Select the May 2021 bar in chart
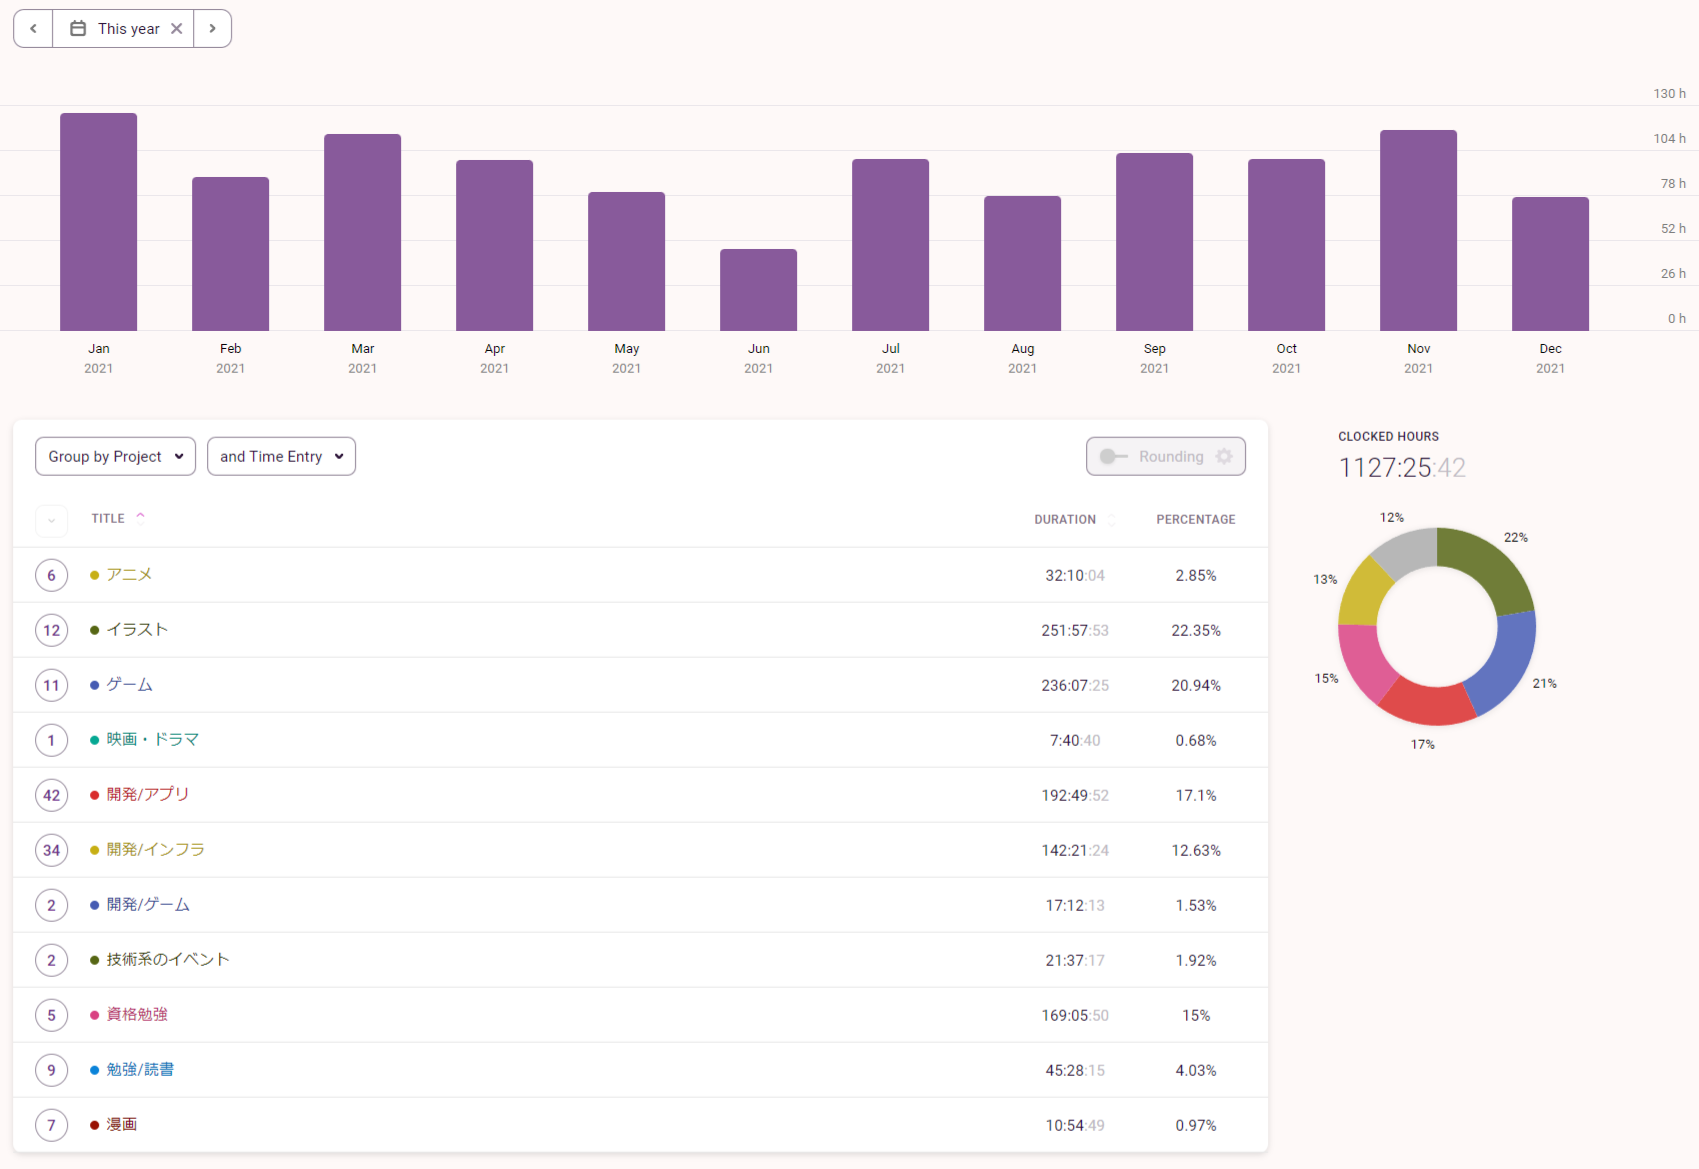The width and height of the screenshot is (1699, 1169). 626,261
